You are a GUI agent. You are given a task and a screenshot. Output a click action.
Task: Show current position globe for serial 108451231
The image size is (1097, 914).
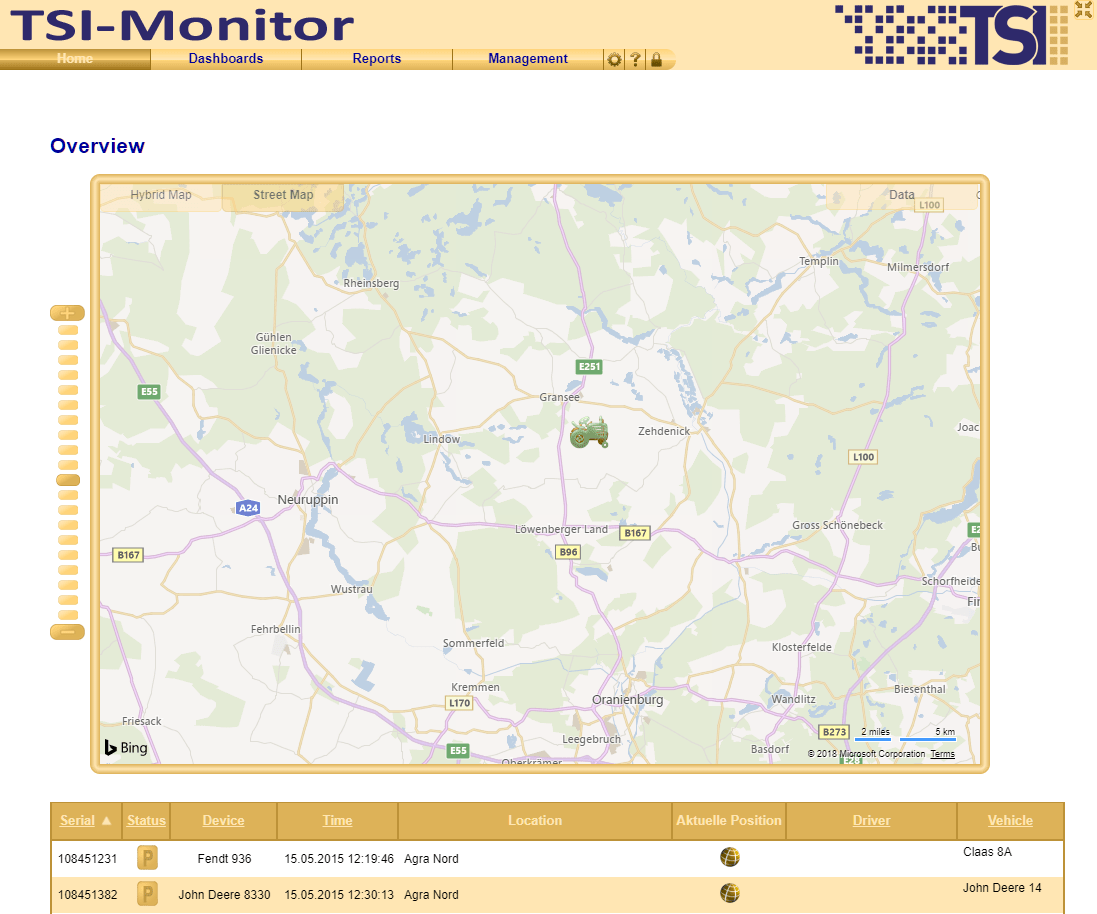point(730,857)
